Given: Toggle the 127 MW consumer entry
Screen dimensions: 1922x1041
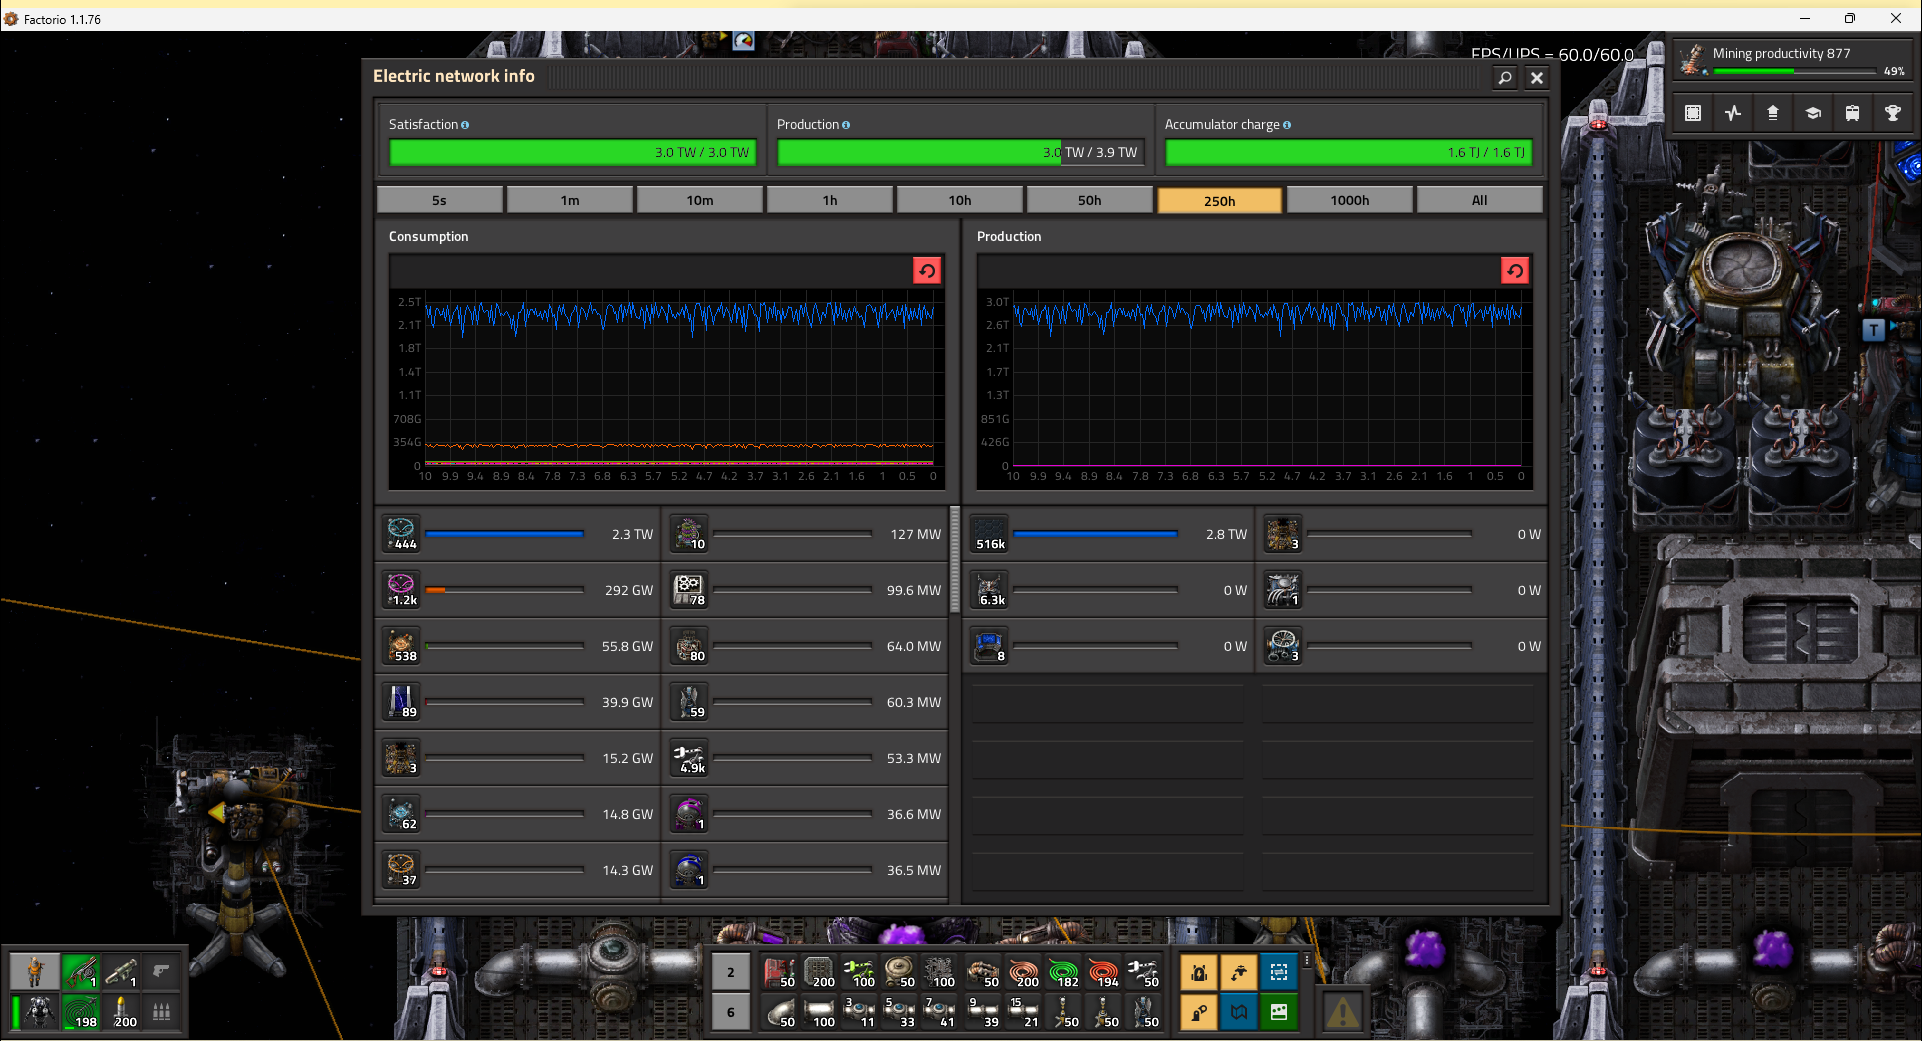Looking at the screenshot, I should [x=806, y=534].
